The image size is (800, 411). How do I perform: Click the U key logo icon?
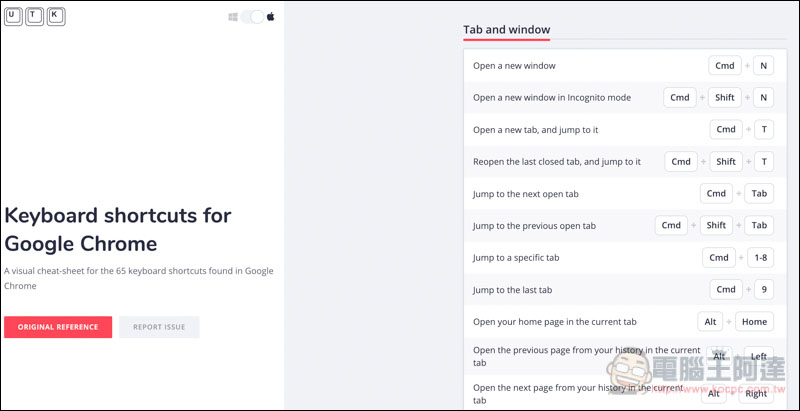[x=13, y=16]
